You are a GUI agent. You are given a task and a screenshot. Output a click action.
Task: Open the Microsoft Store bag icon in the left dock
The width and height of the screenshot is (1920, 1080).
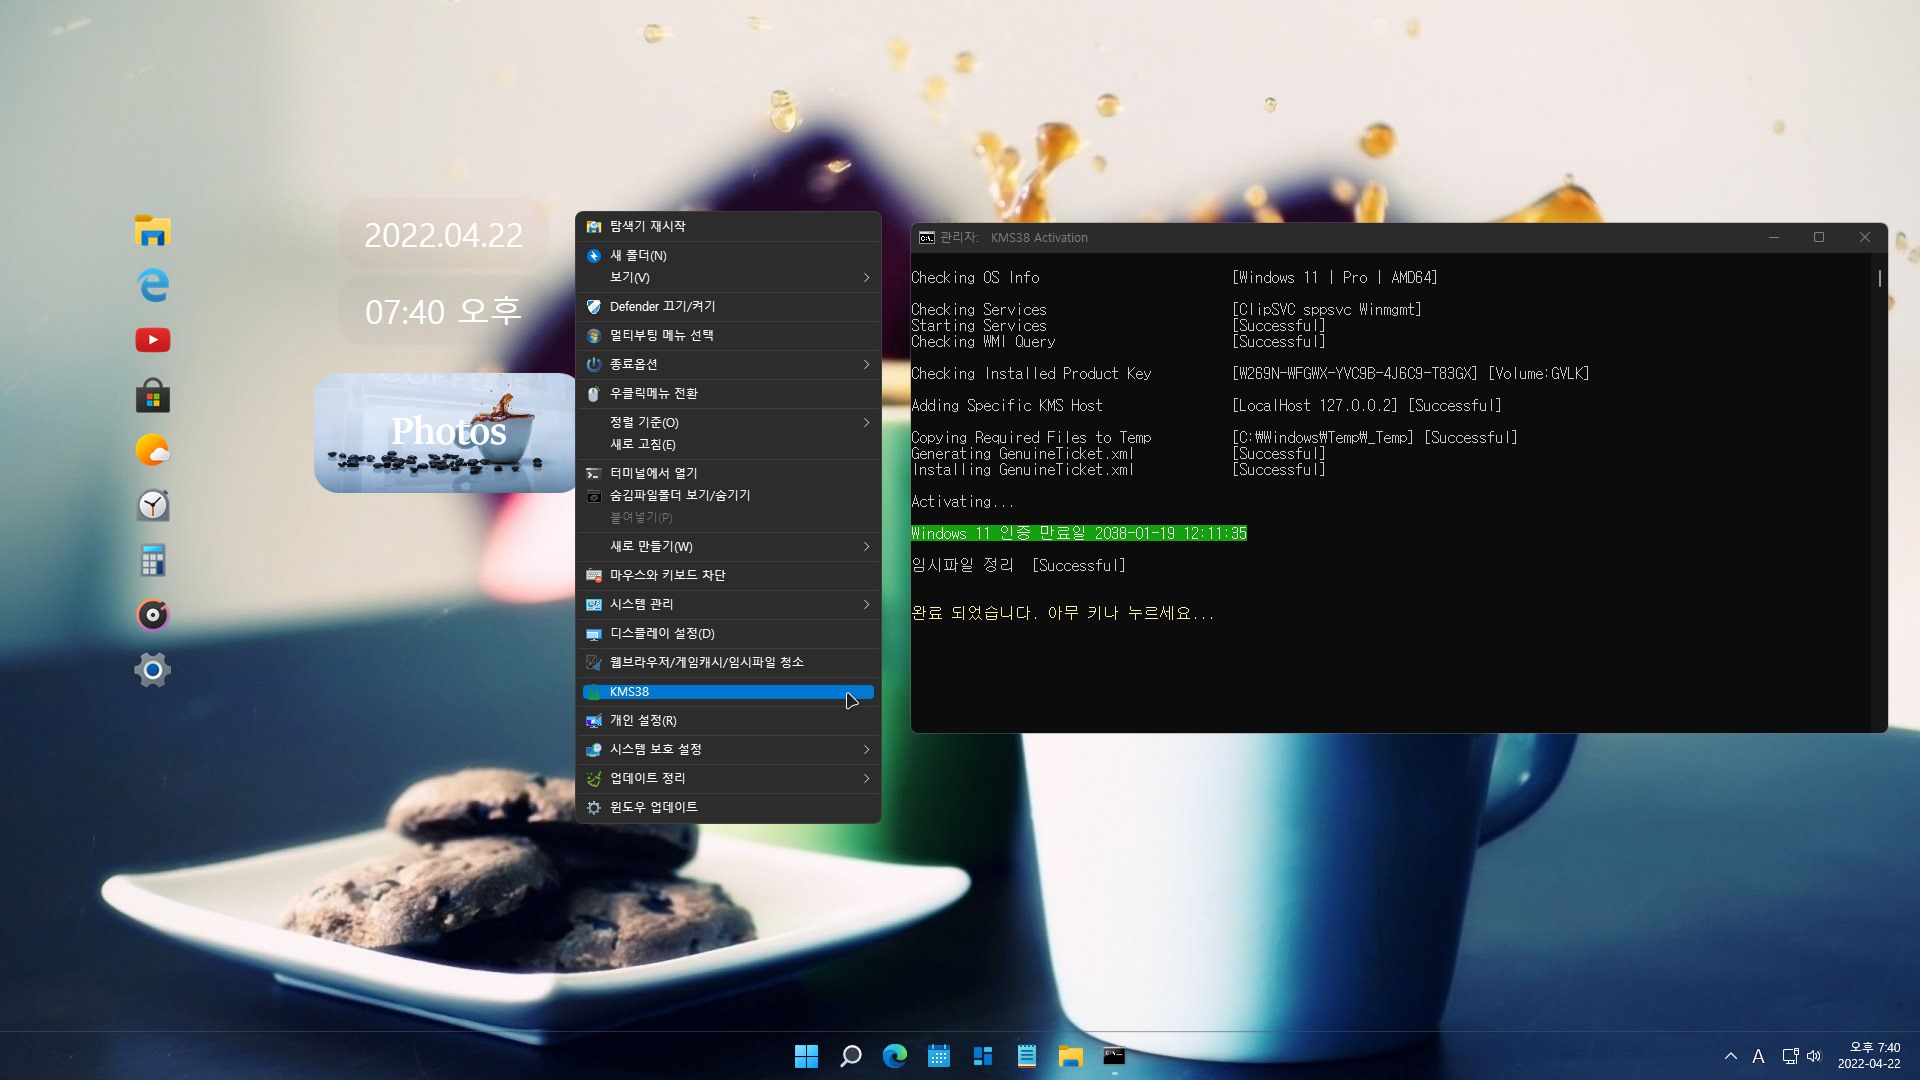click(x=153, y=395)
